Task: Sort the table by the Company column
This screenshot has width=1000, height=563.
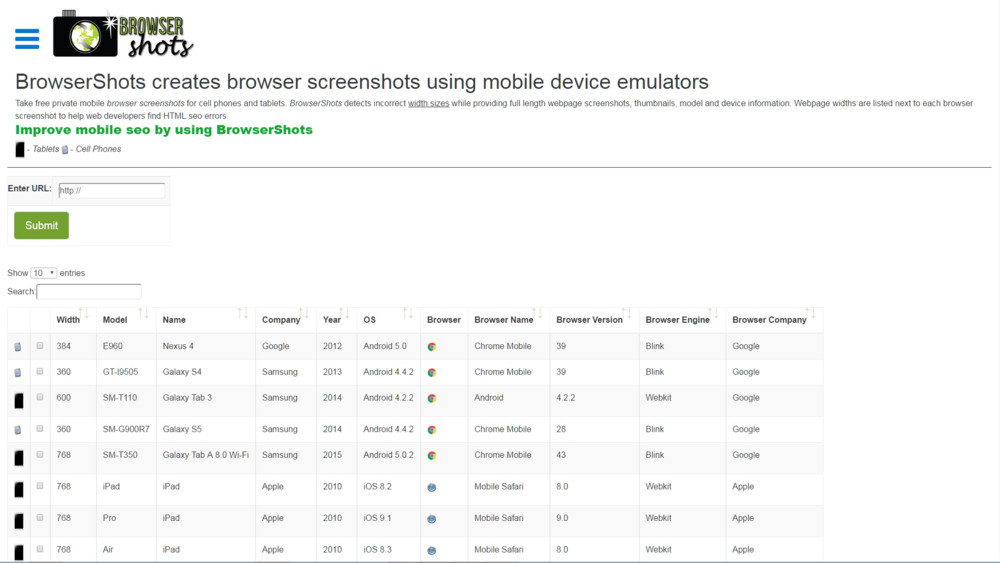Action: pyautogui.click(x=286, y=319)
